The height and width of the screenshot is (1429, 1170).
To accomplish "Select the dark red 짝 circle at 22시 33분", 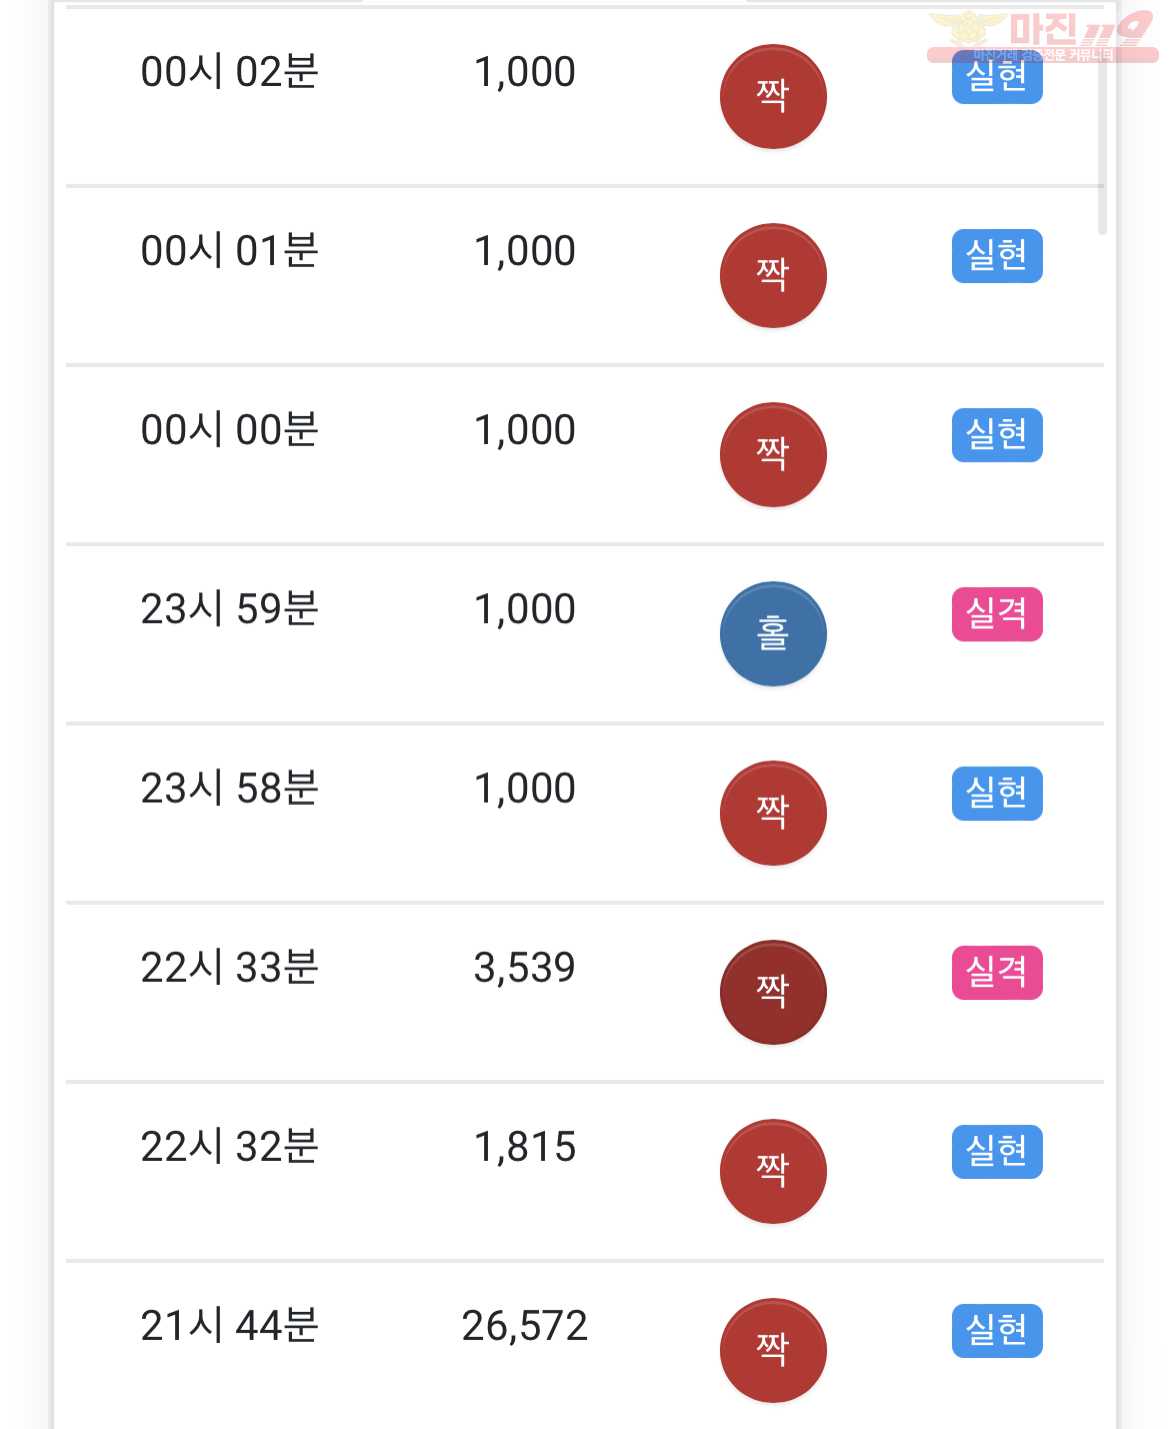I will pyautogui.click(x=773, y=992).
